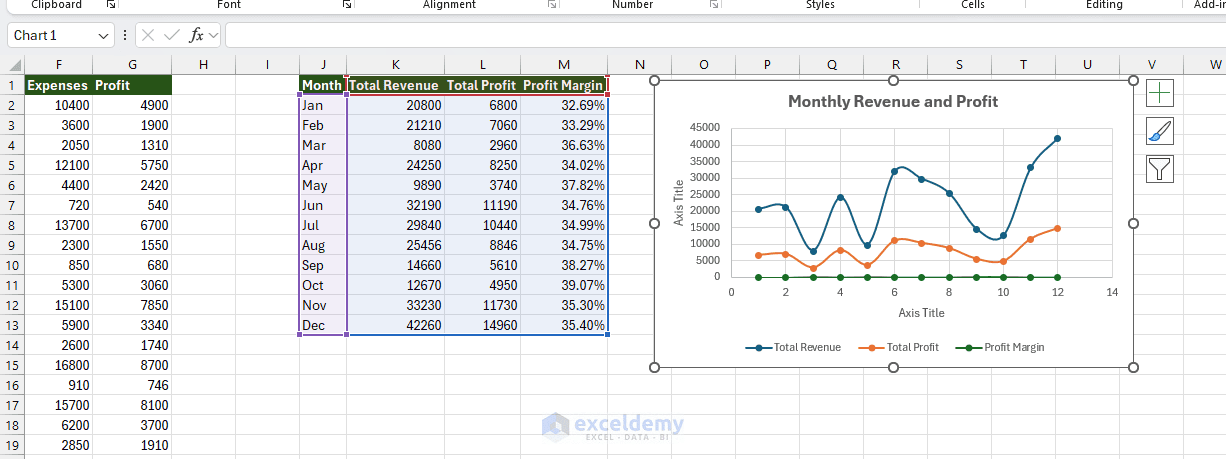
Task: Select the Sep month cell
Action: [322, 265]
